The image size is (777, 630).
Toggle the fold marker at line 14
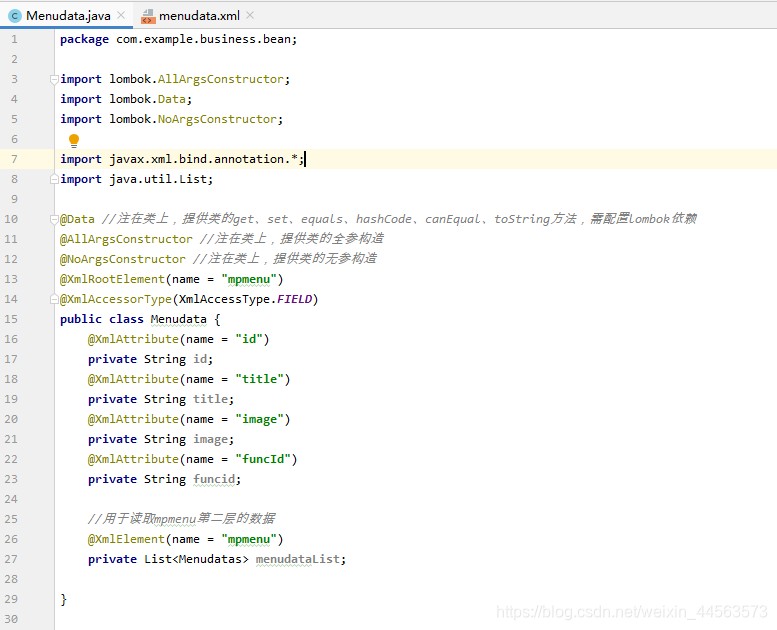coord(54,299)
